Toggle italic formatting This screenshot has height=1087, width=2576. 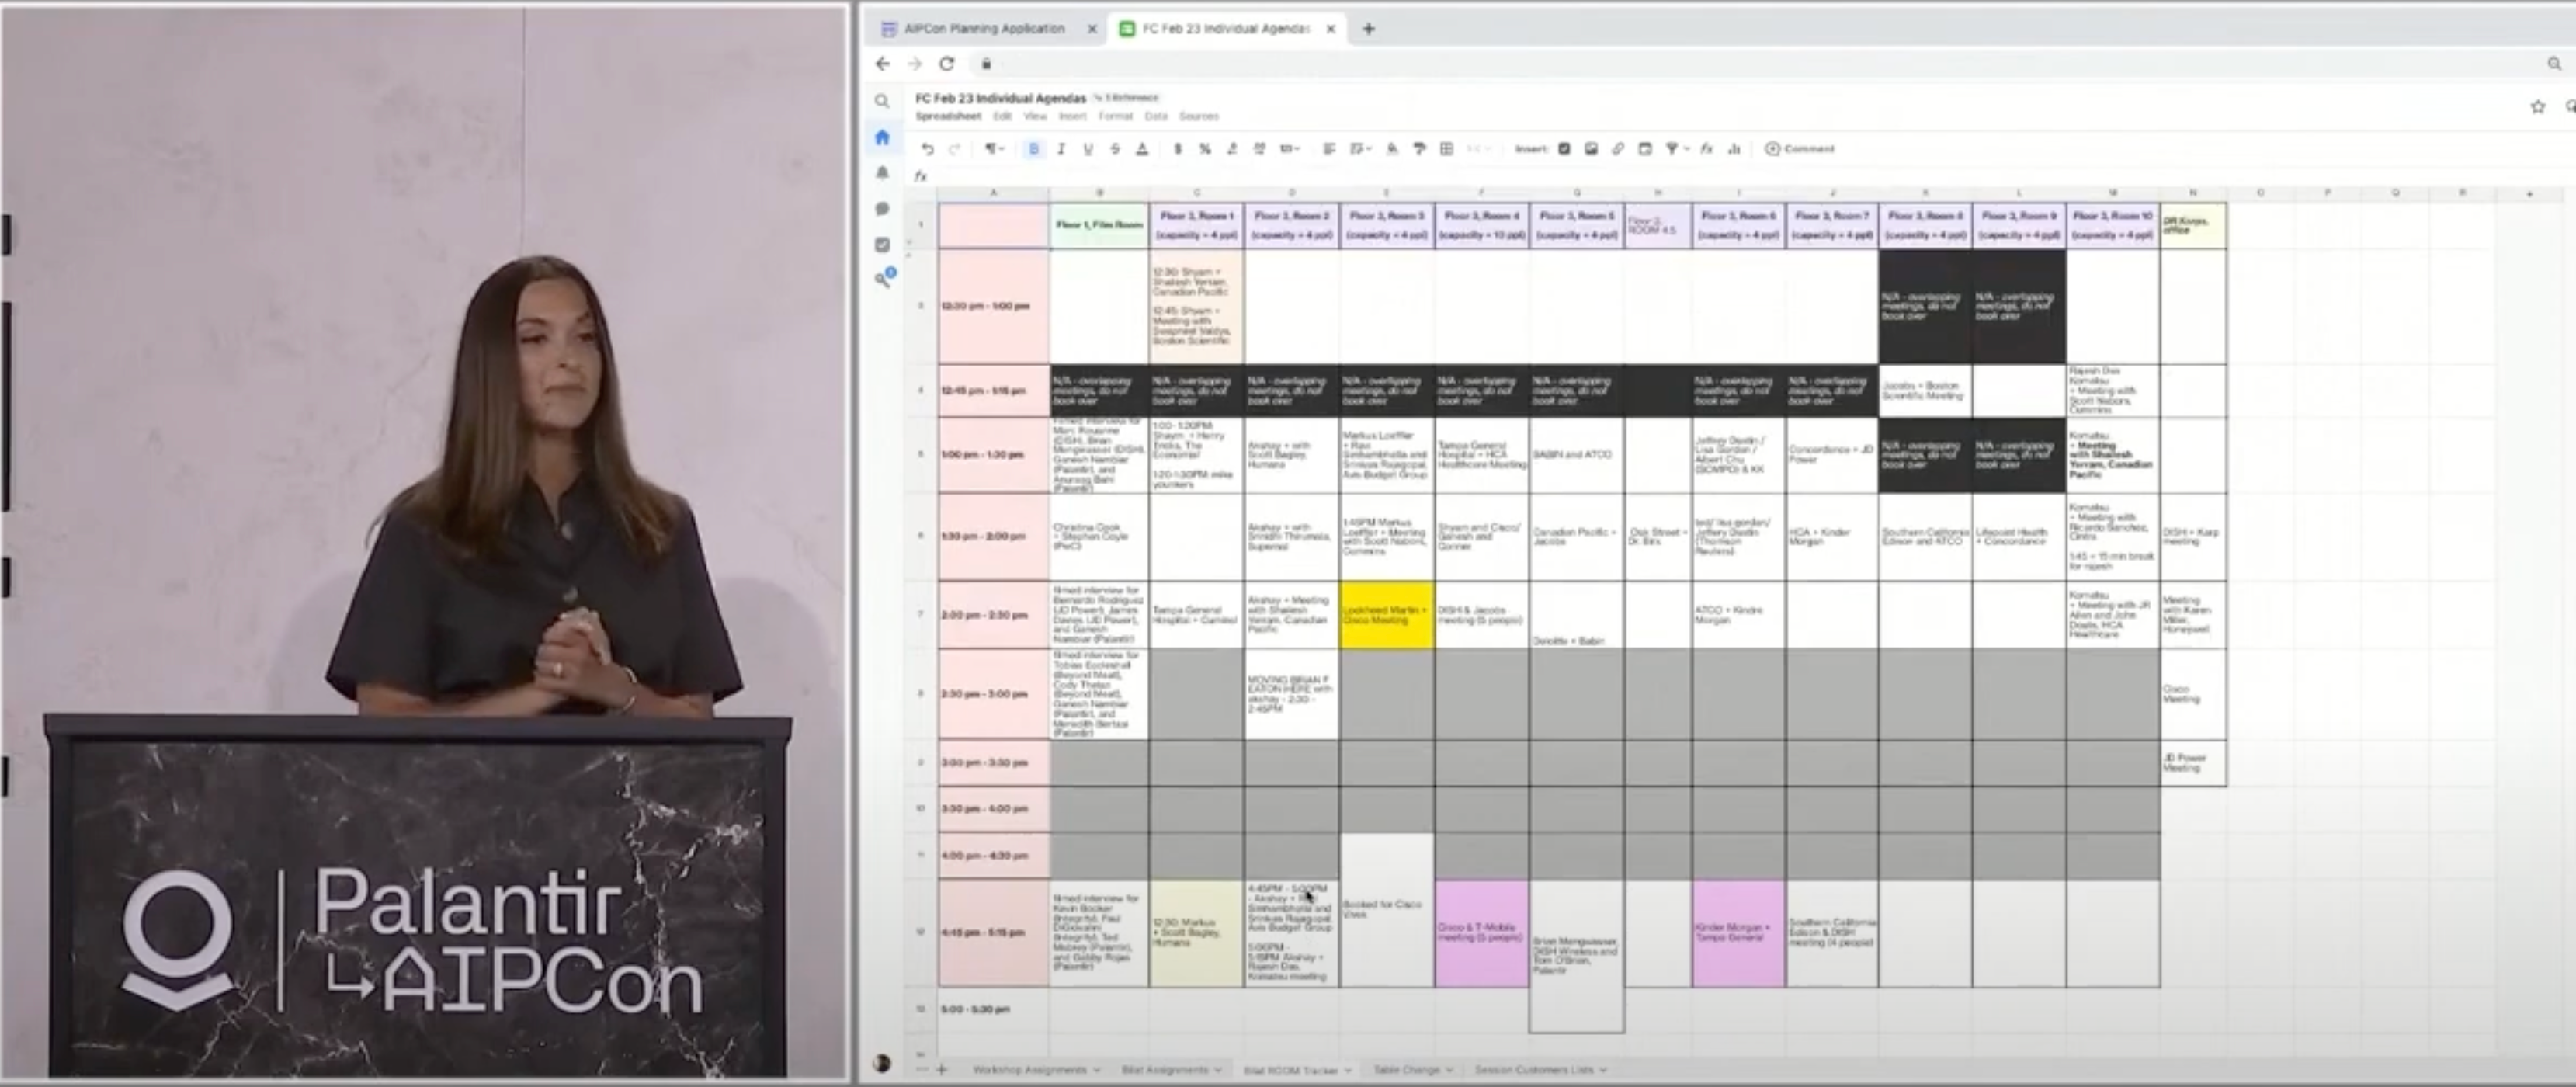pos(1061,149)
